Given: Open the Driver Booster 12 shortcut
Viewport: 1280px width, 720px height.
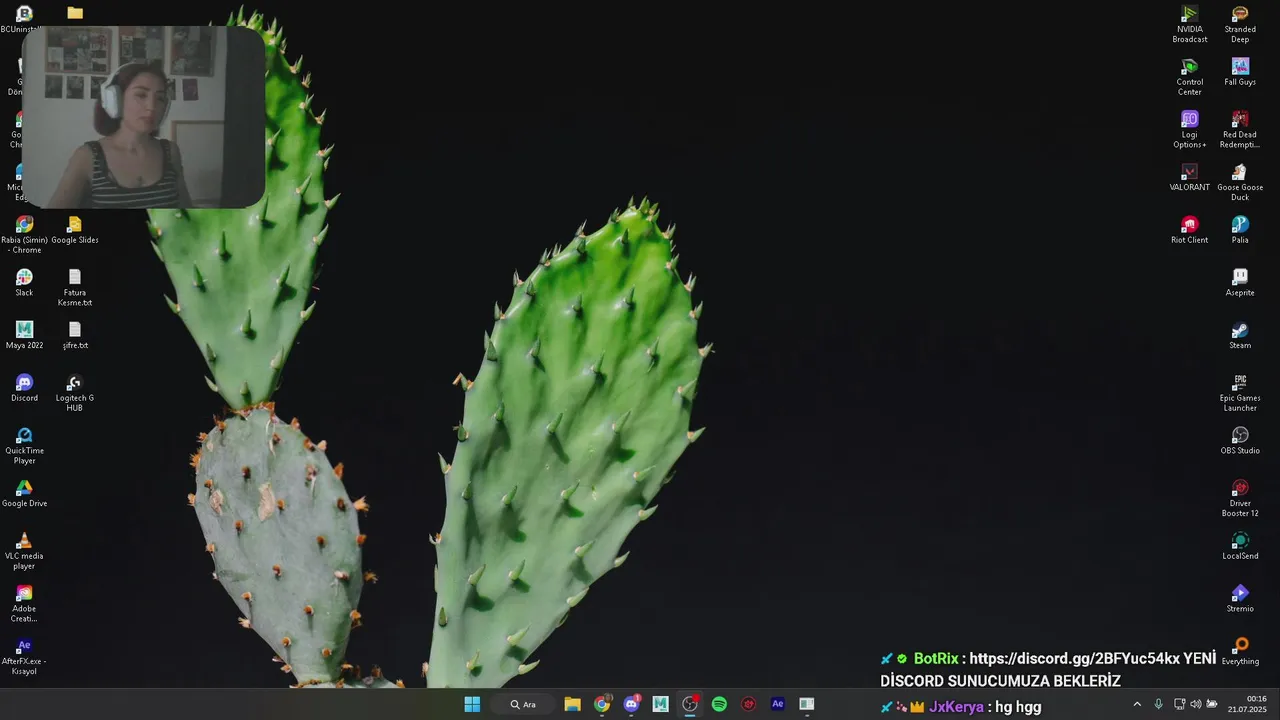Looking at the screenshot, I should (x=1240, y=498).
